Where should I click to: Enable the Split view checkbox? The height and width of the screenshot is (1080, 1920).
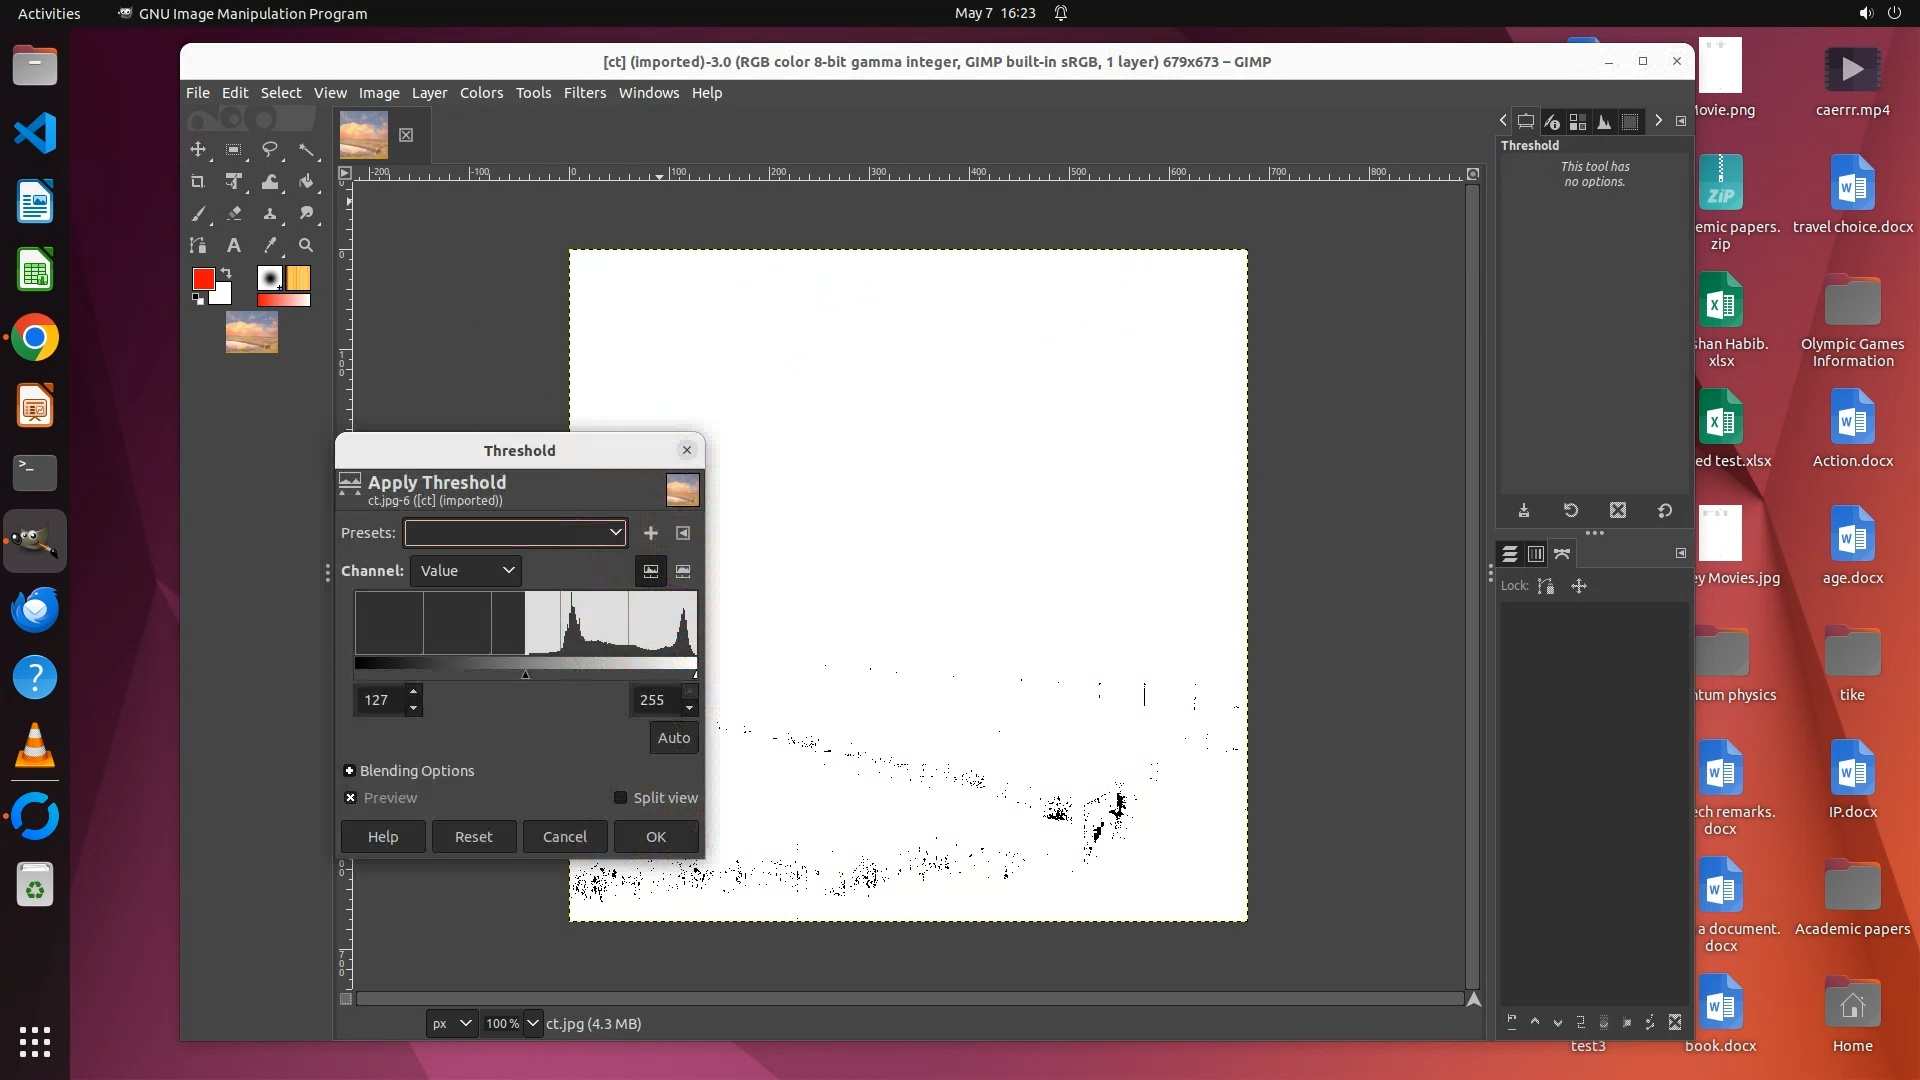[x=620, y=798]
